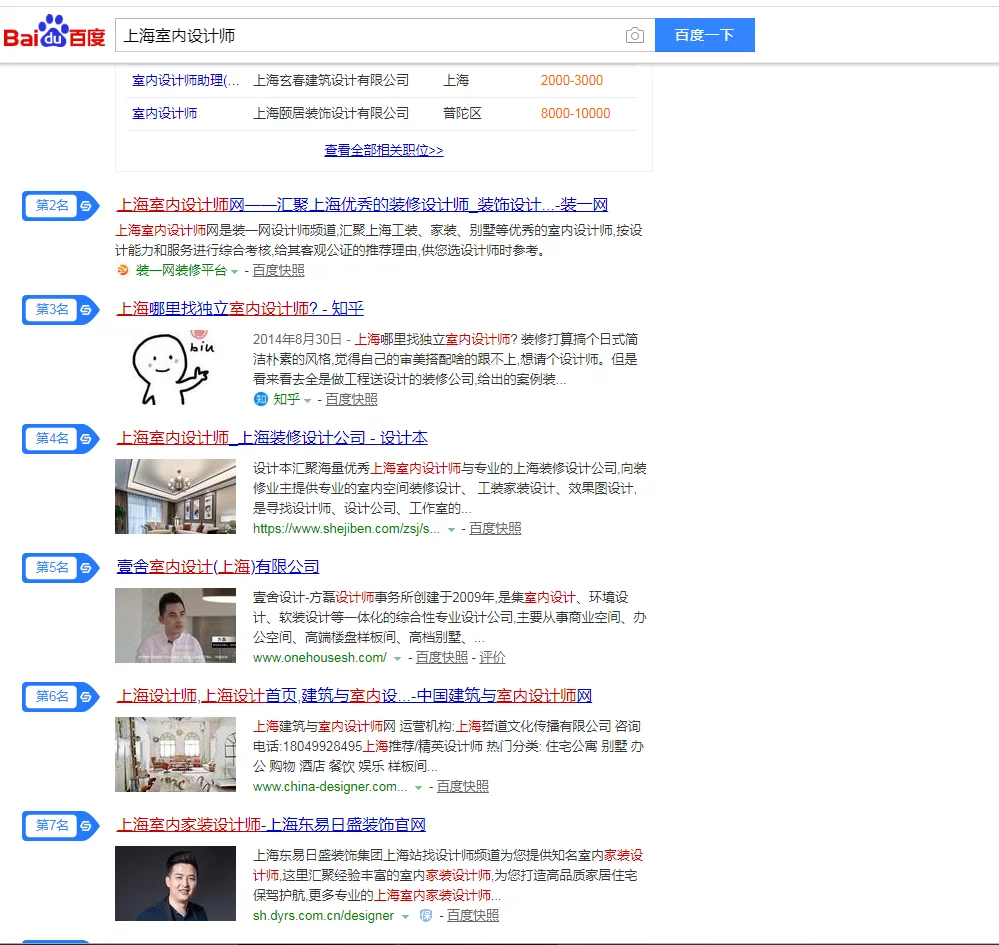Click the 上海 location cell in the 上海玄春 row

tap(456, 80)
